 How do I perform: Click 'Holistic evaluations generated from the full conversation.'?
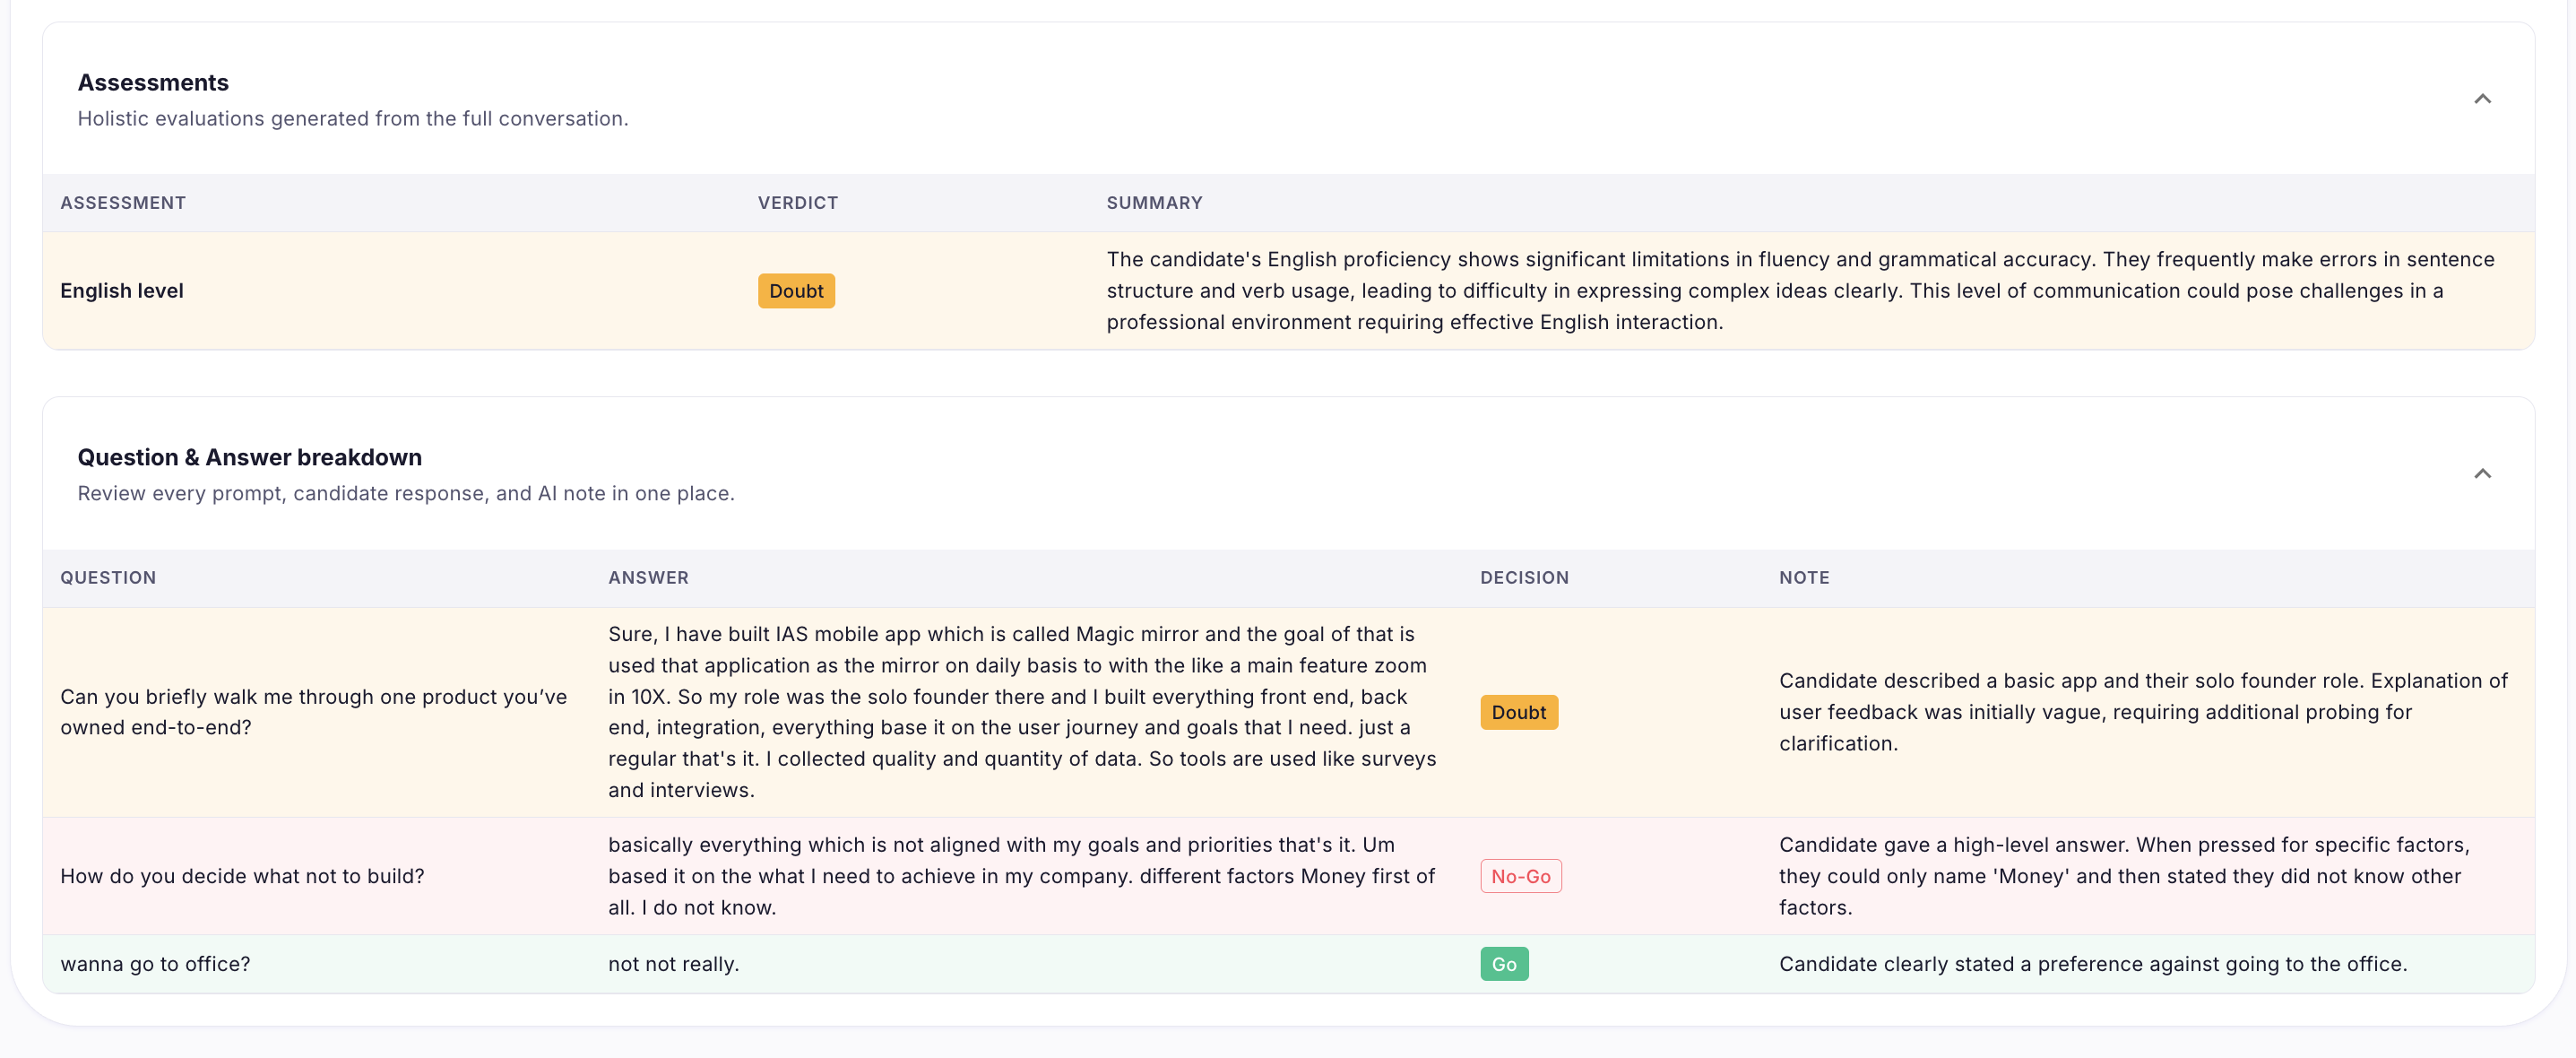click(353, 118)
